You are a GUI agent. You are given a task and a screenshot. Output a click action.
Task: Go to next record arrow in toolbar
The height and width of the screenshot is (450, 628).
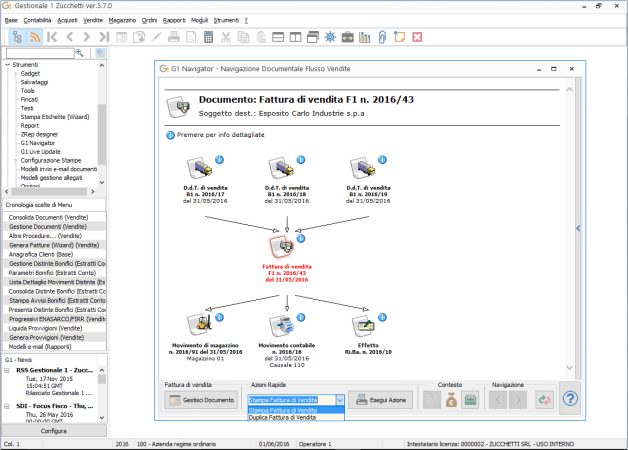point(87,37)
